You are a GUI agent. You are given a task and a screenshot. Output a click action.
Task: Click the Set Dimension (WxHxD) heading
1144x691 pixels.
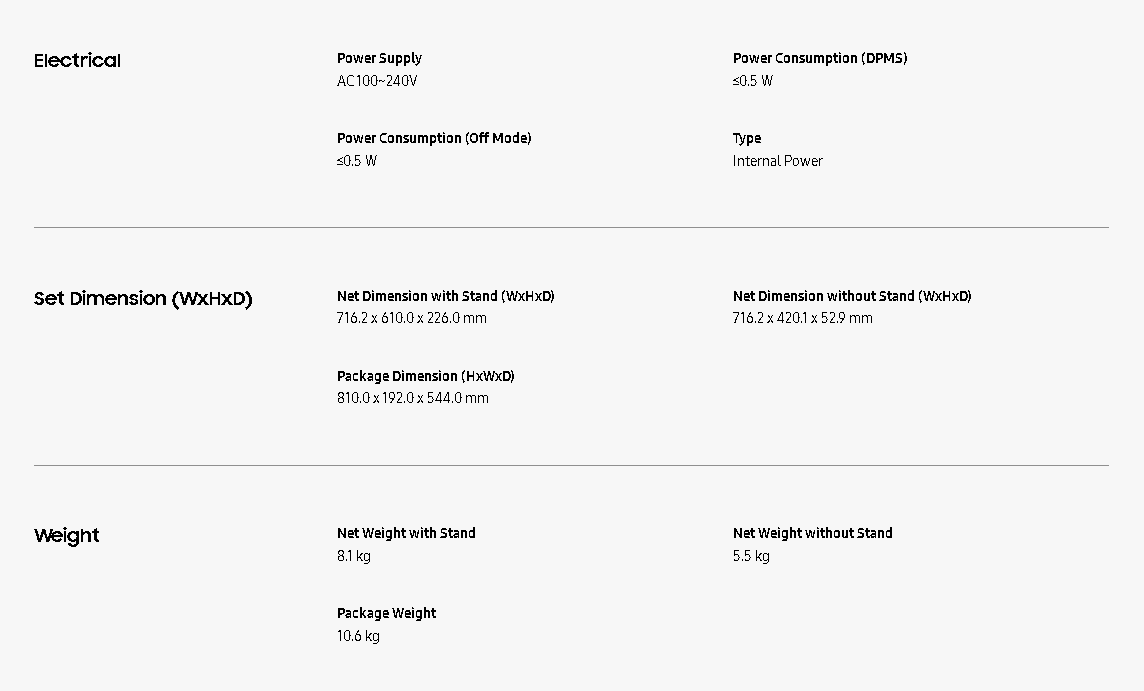pyautogui.click(x=143, y=299)
